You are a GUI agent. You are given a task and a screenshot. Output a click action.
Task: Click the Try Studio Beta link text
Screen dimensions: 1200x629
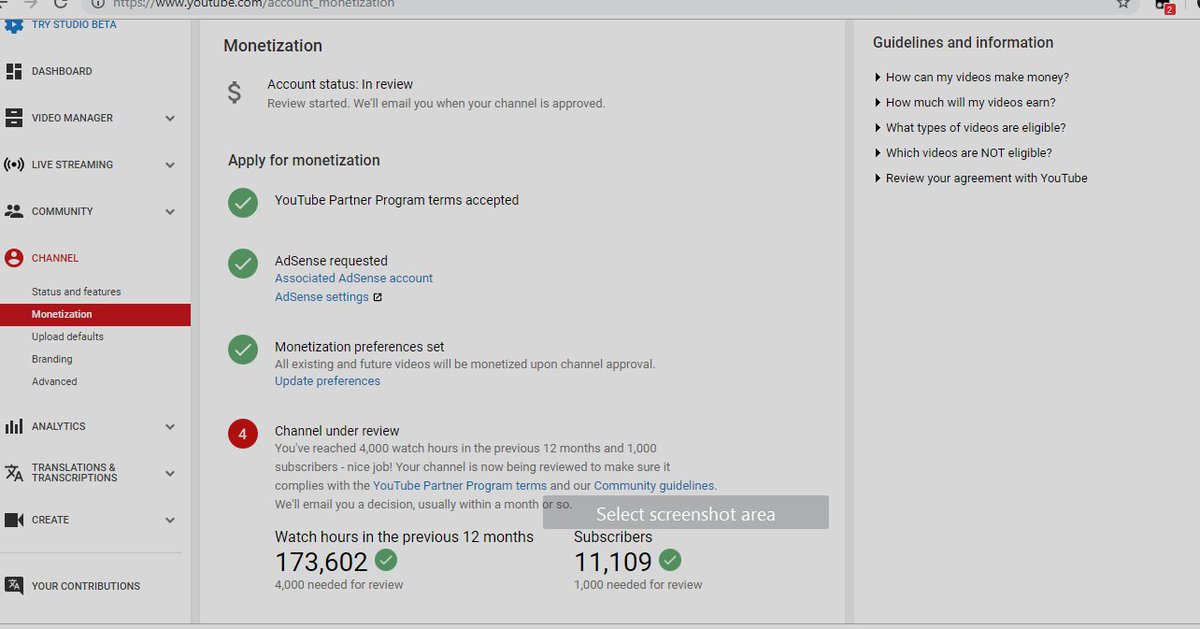(74, 24)
